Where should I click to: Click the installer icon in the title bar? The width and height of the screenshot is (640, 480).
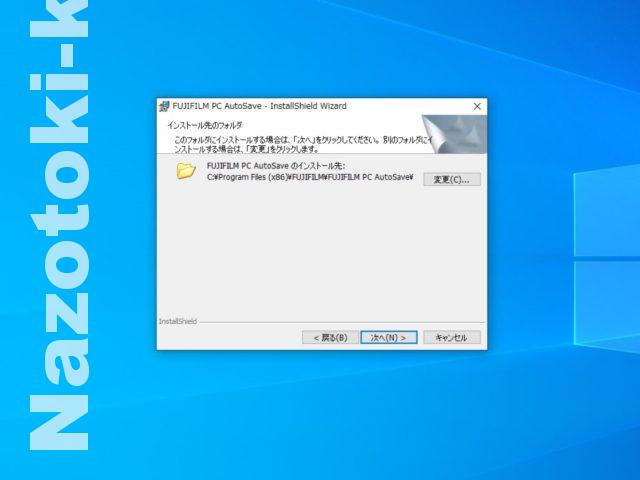164,106
